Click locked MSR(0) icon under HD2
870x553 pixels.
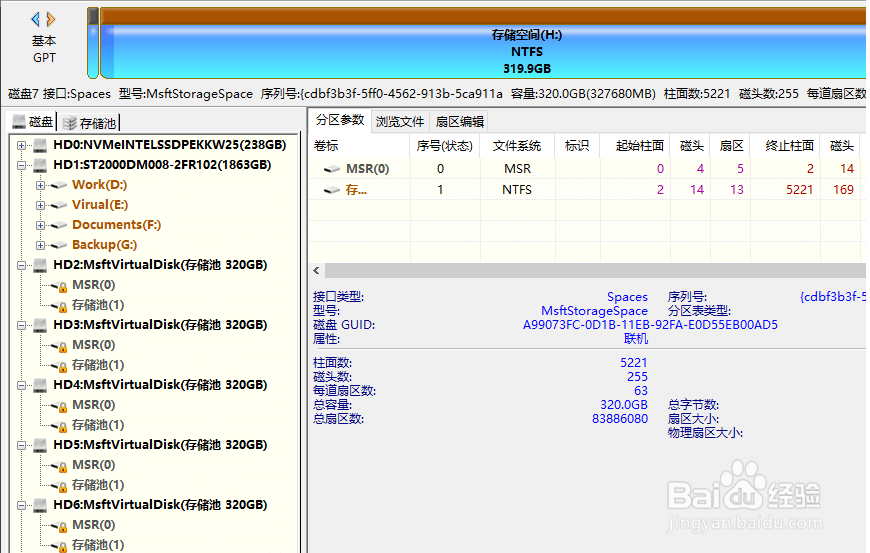pos(59,286)
